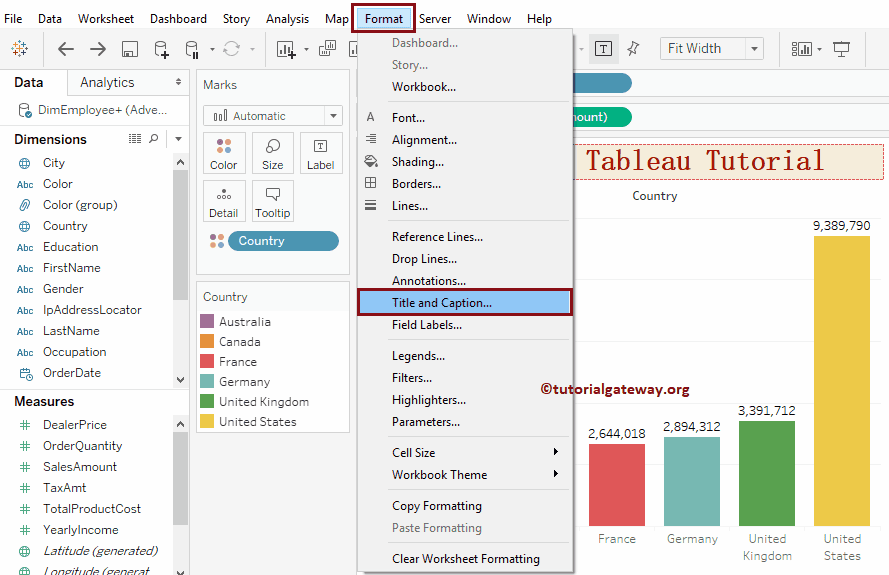
Task: Click the undo back arrow
Action: coord(66,49)
